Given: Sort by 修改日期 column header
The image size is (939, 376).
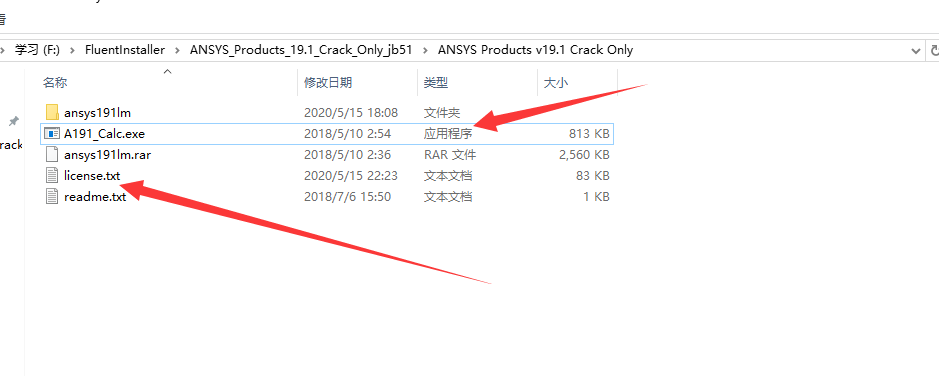Looking at the screenshot, I should [x=328, y=83].
